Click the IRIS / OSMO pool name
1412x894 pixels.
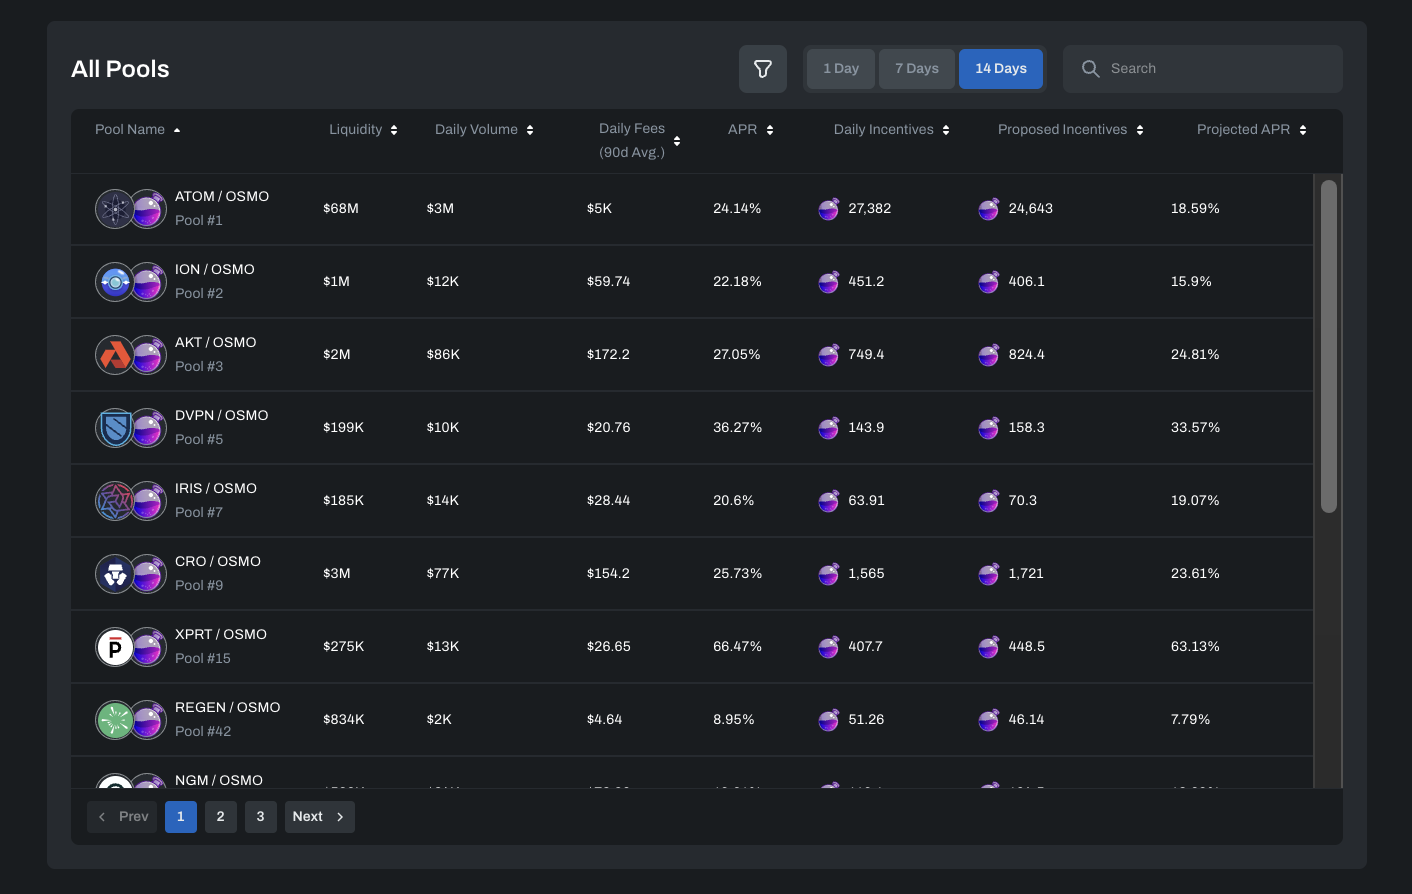click(x=216, y=489)
